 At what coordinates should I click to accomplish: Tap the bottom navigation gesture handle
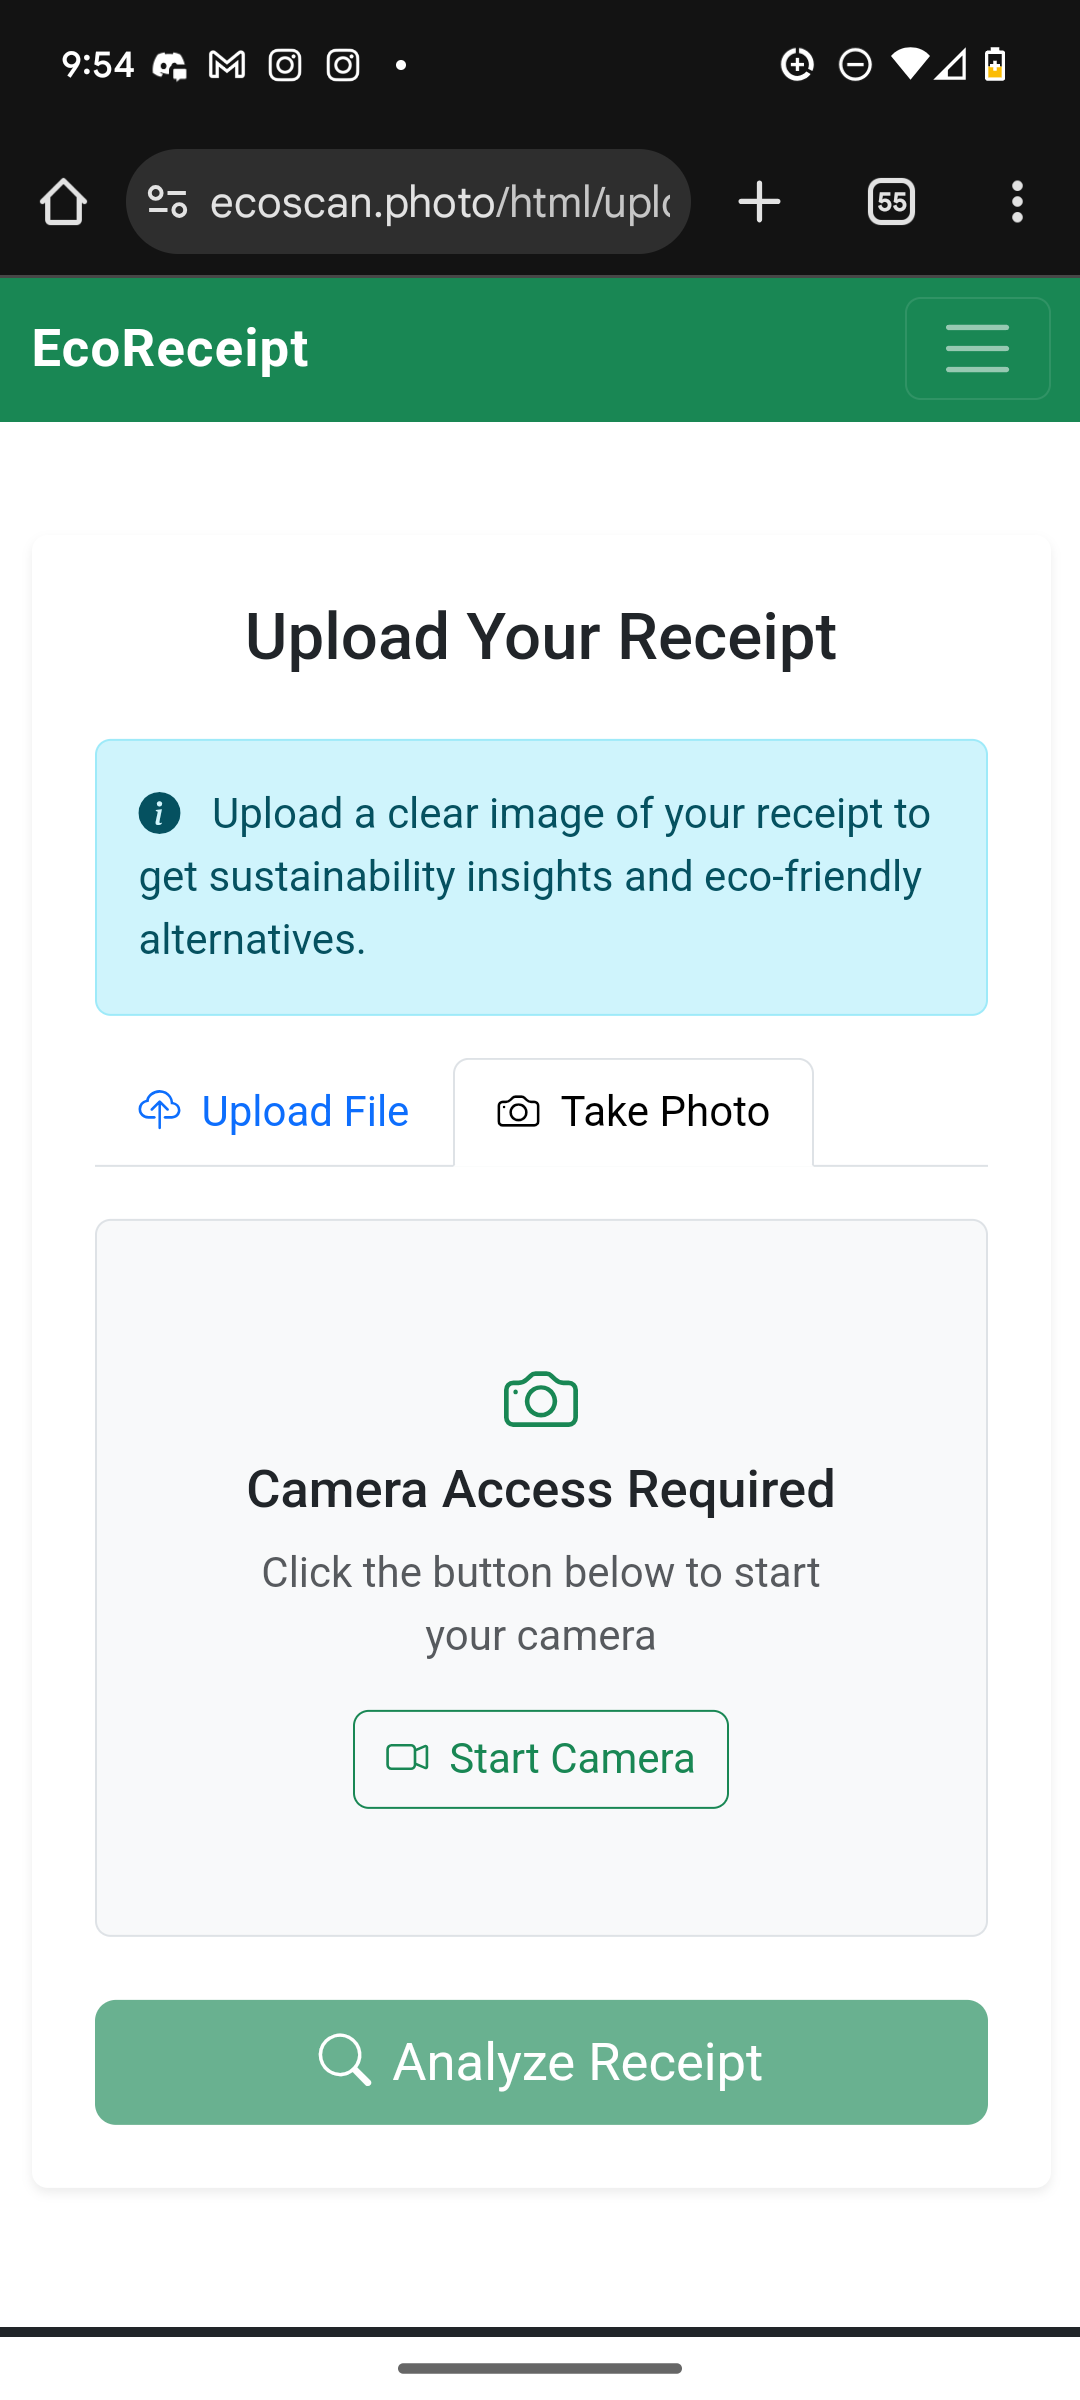[540, 2368]
